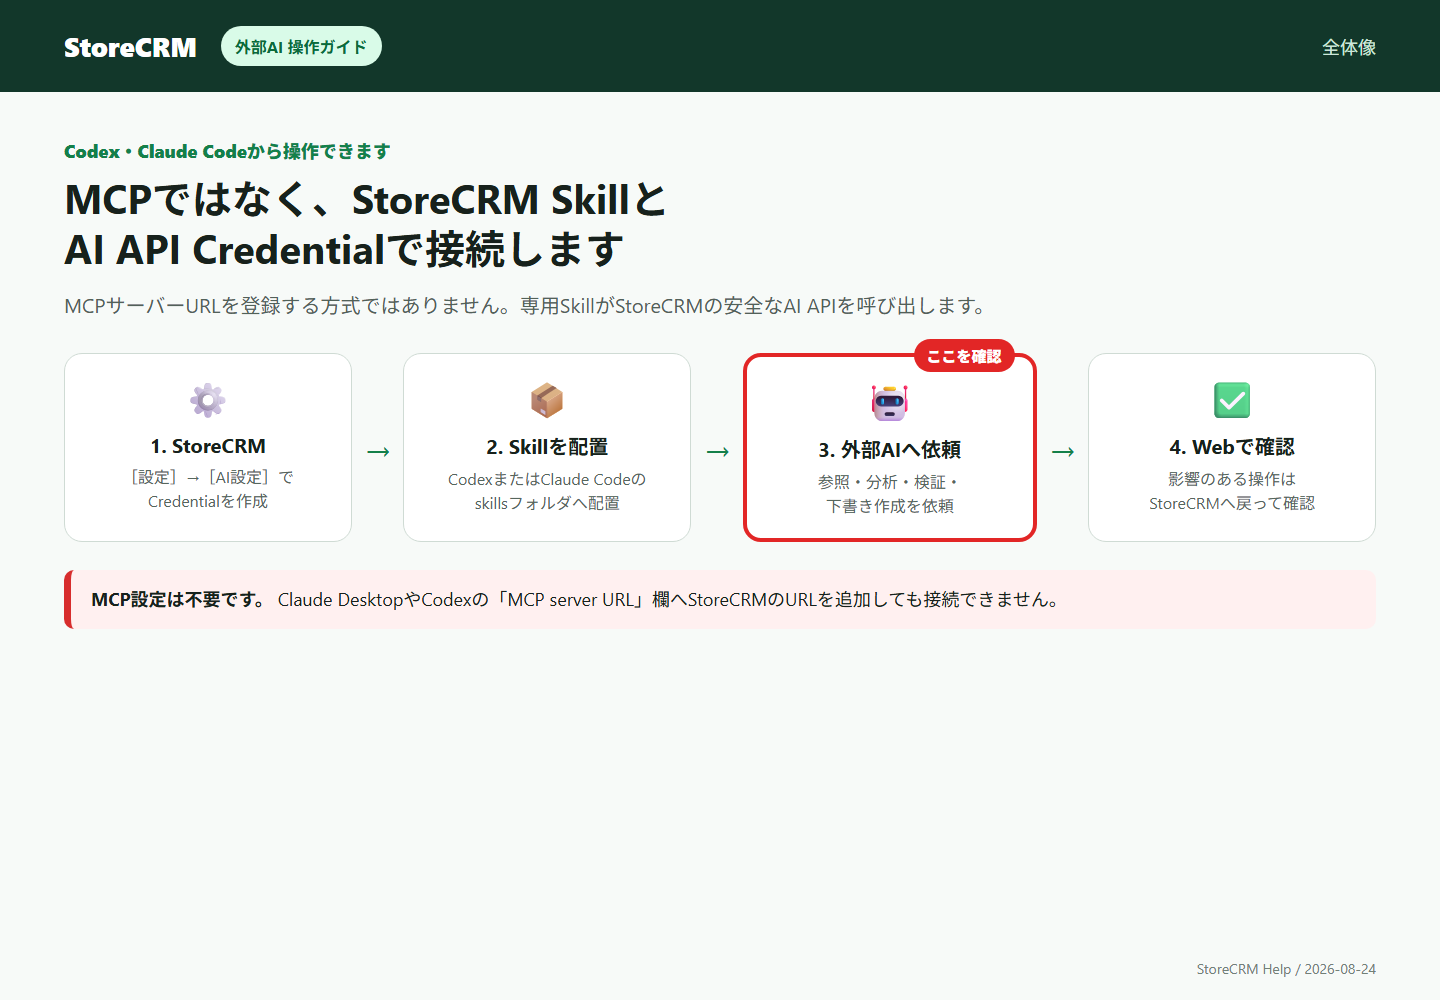Image resolution: width=1440 pixels, height=1000 pixels.
Task: Click the StoreCRM logo in the header
Action: (x=130, y=47)
